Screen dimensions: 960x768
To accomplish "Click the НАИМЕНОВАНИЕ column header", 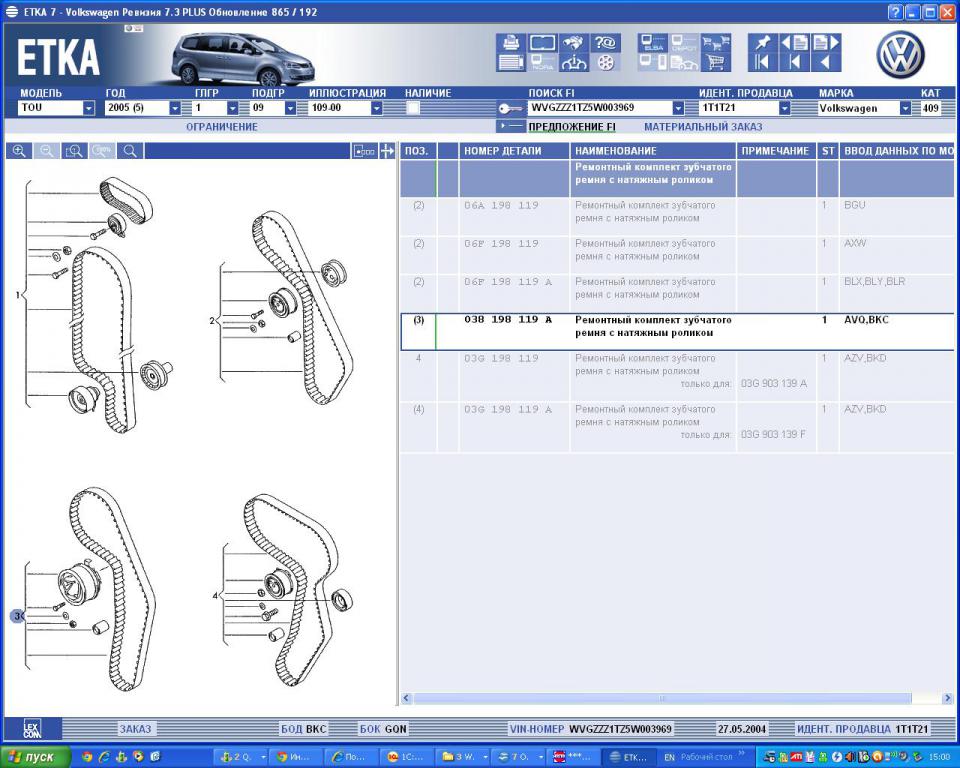I will [653, 151].
